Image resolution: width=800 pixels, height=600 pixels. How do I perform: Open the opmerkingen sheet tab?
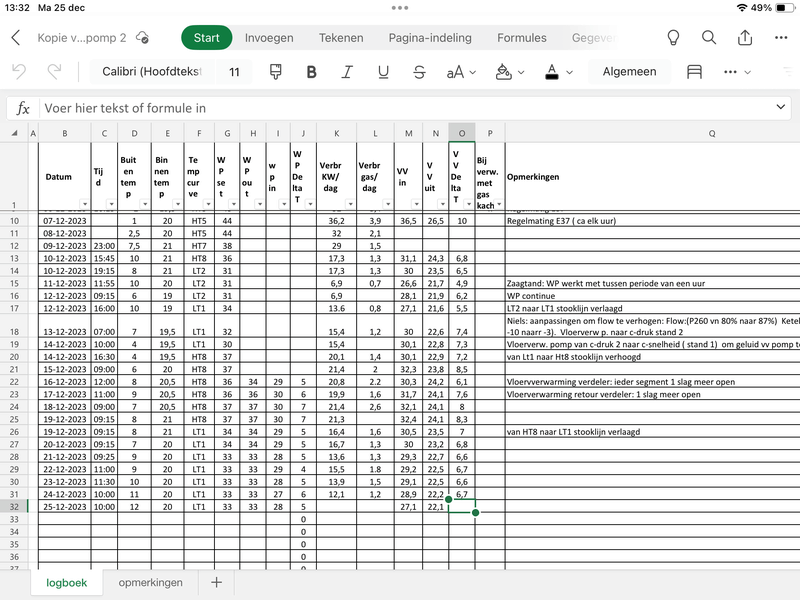pyautogui.click(x=150, y=582)
